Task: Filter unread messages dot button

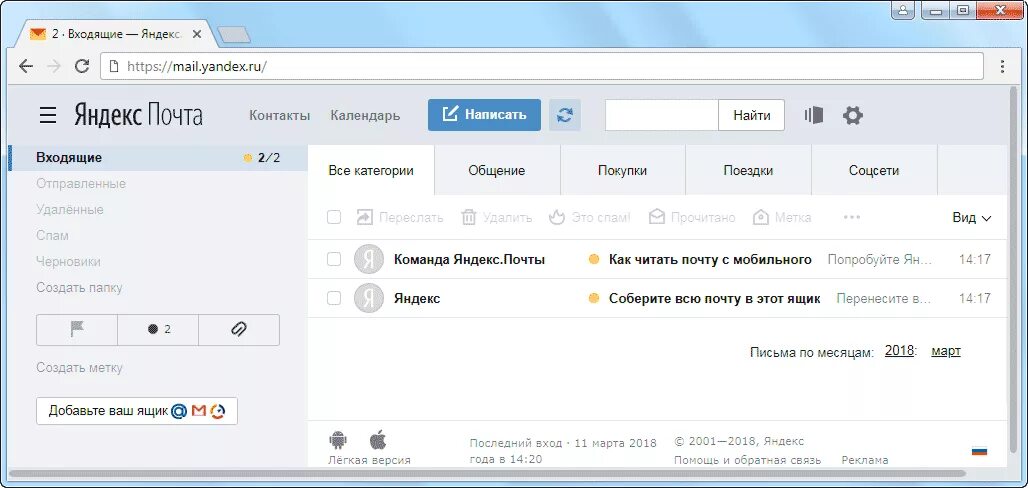Action: (158, 329)
